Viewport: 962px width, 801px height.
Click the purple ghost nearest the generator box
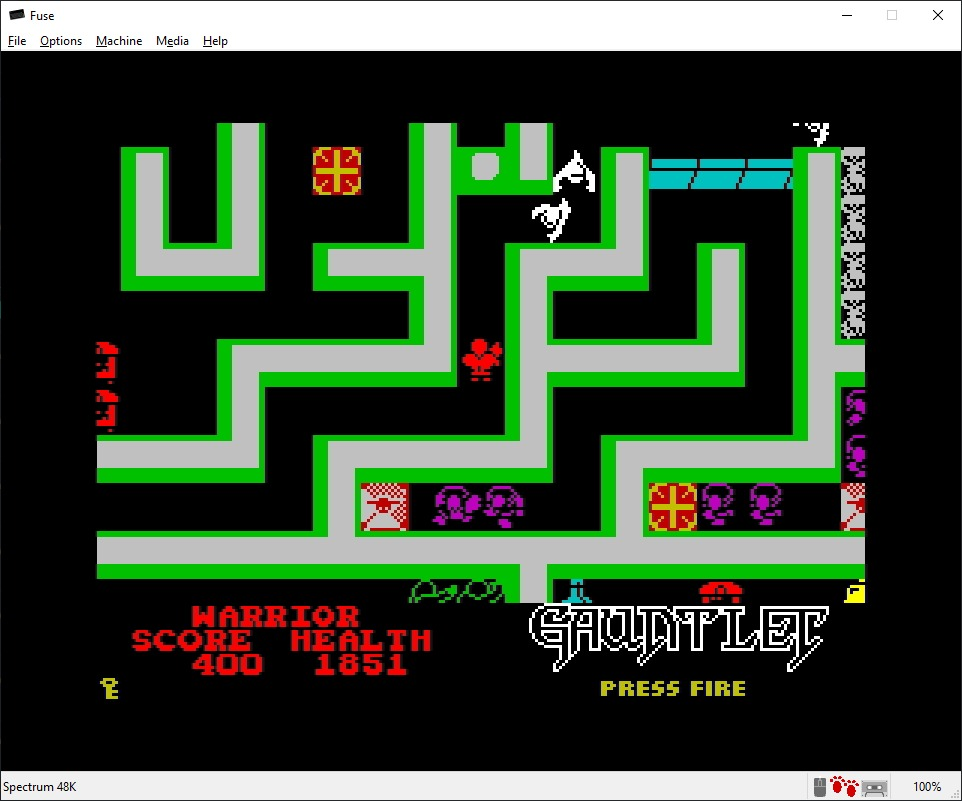457,506
